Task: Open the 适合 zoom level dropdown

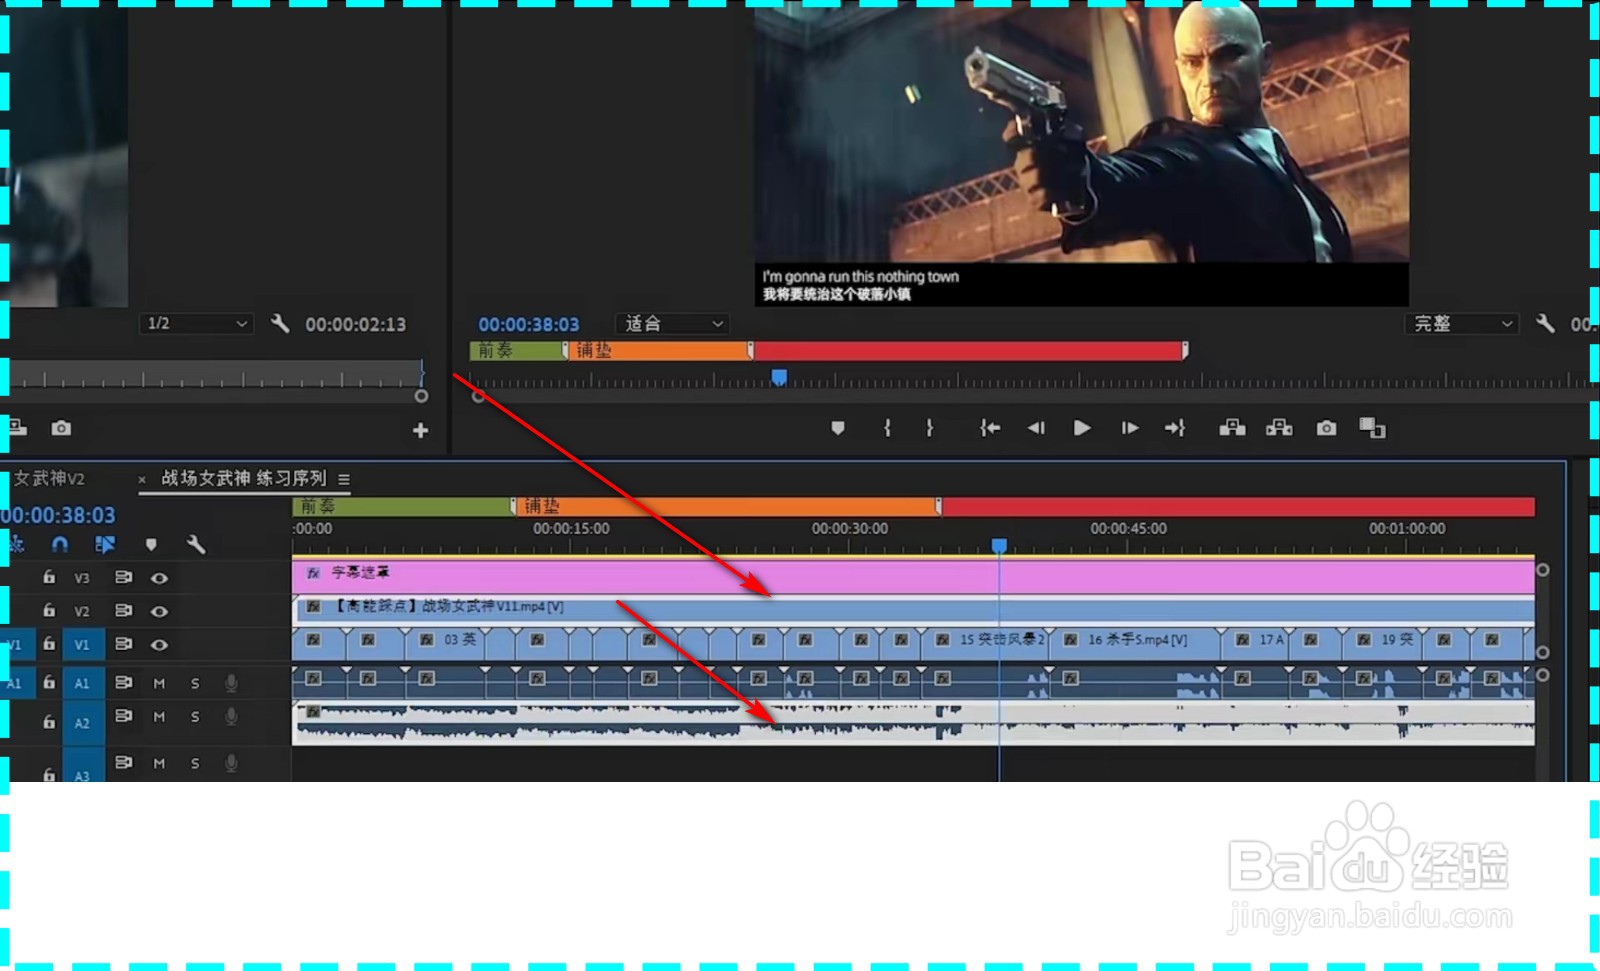Action: point(672,323)
